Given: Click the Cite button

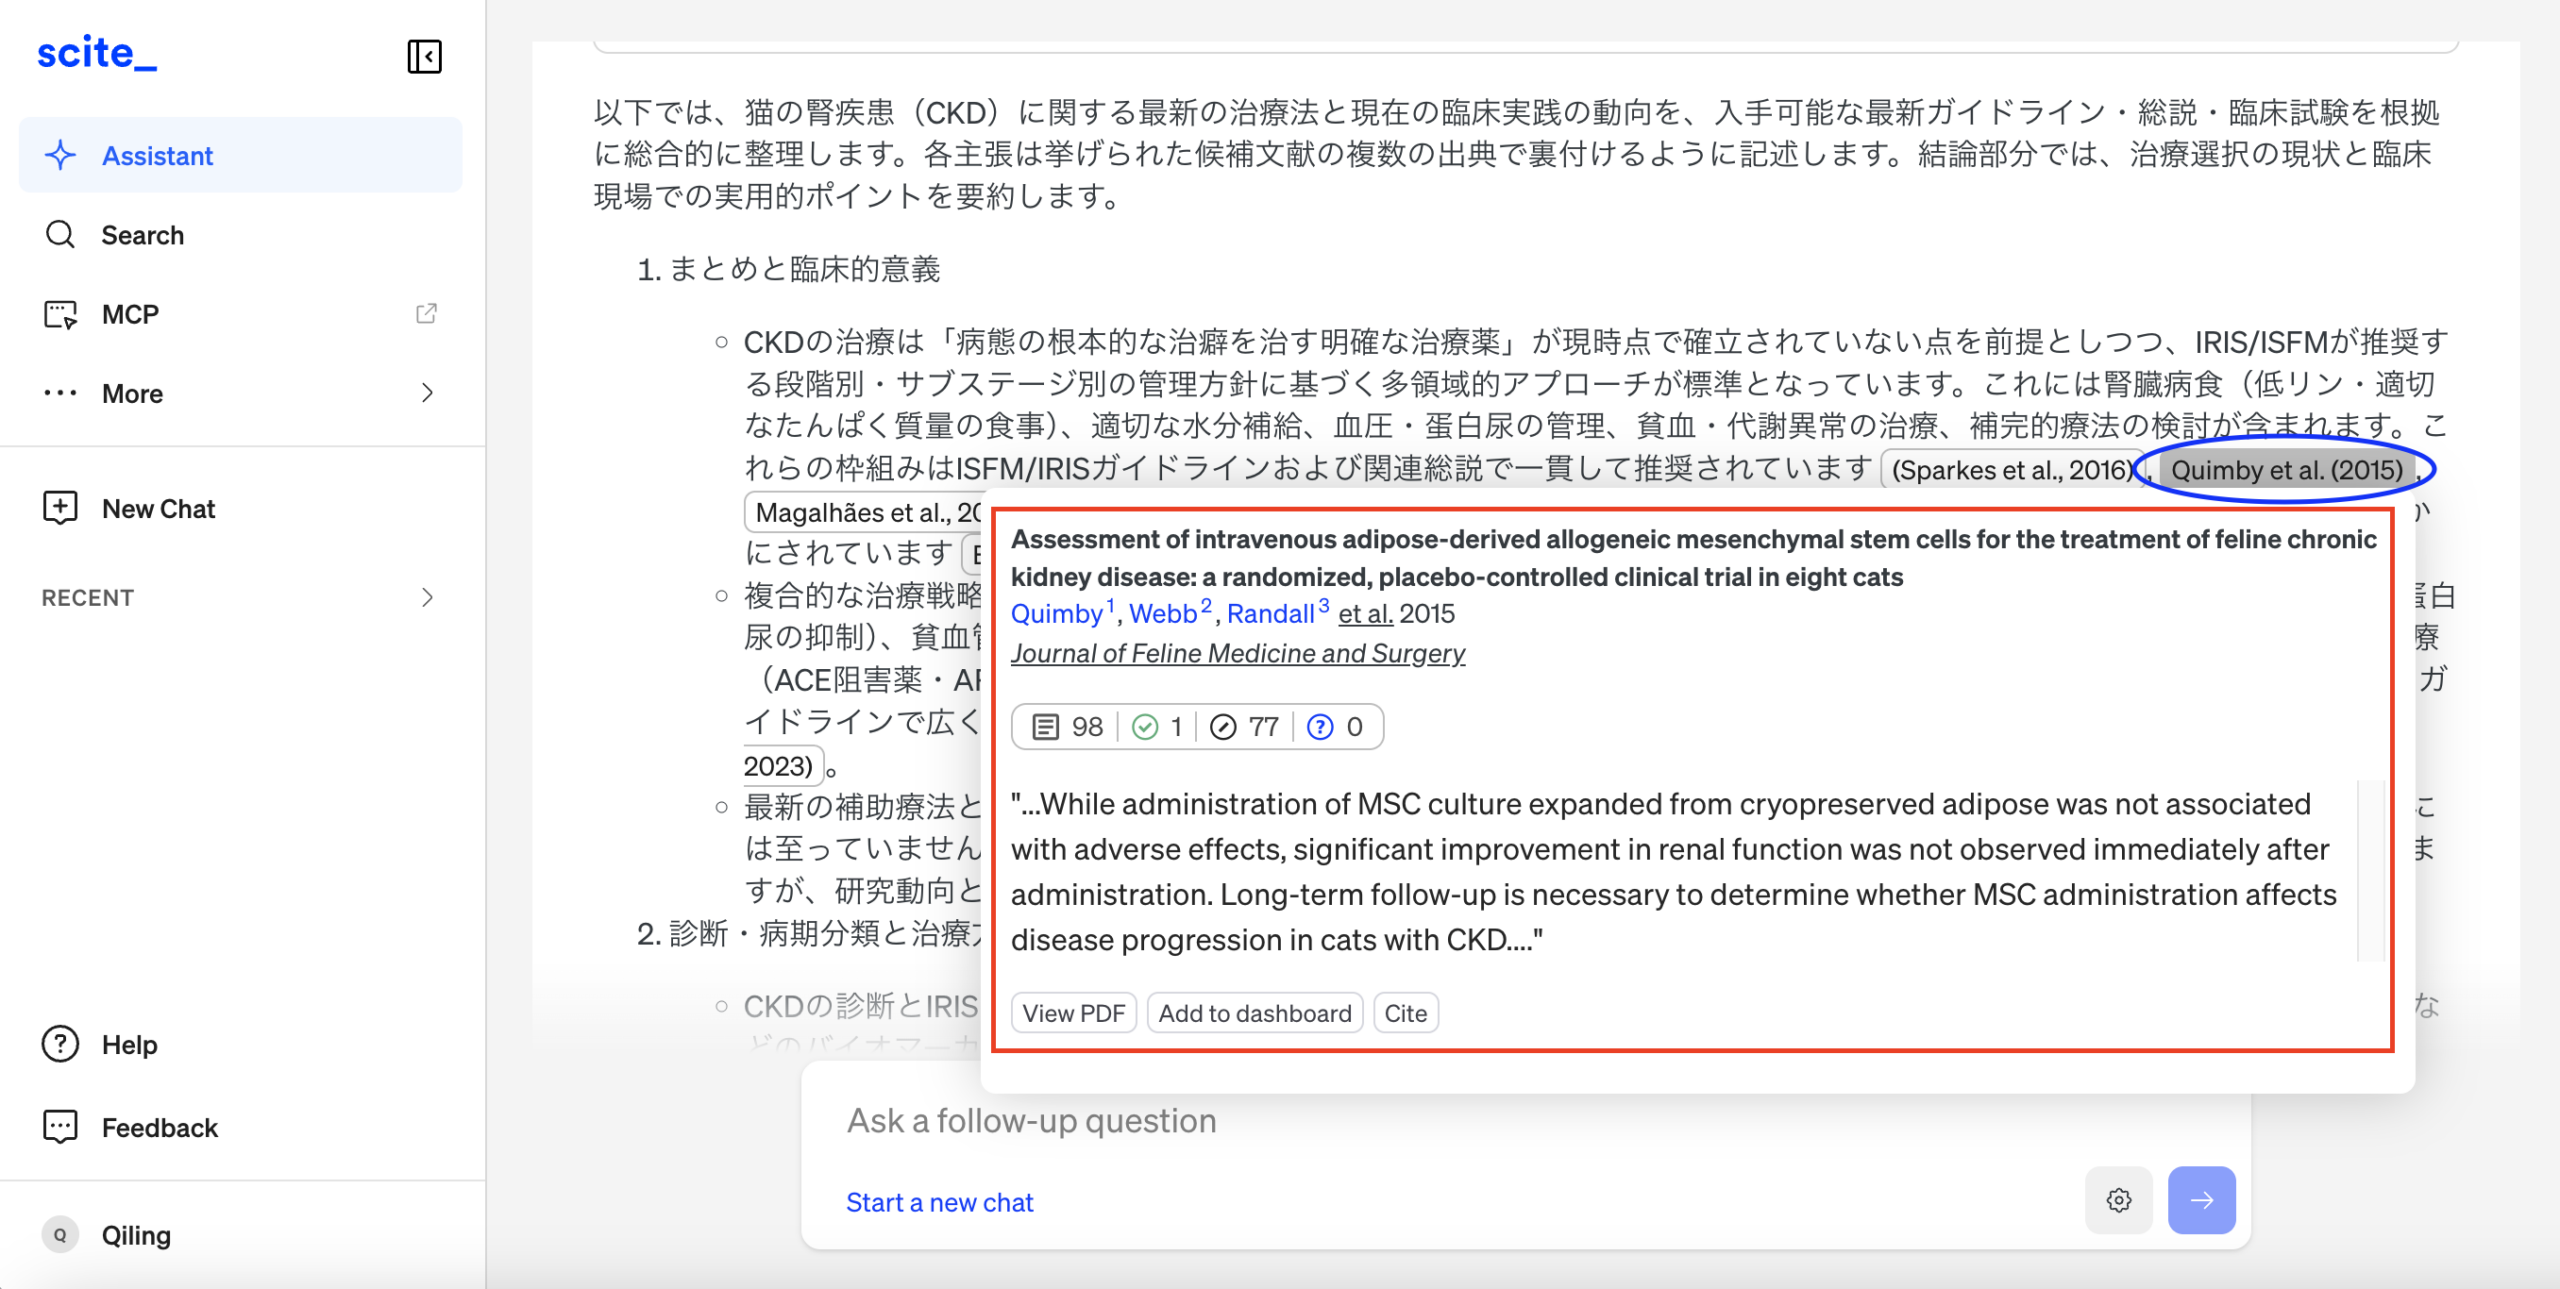Looking at the screenshot, I should tap(1405, 1013).
